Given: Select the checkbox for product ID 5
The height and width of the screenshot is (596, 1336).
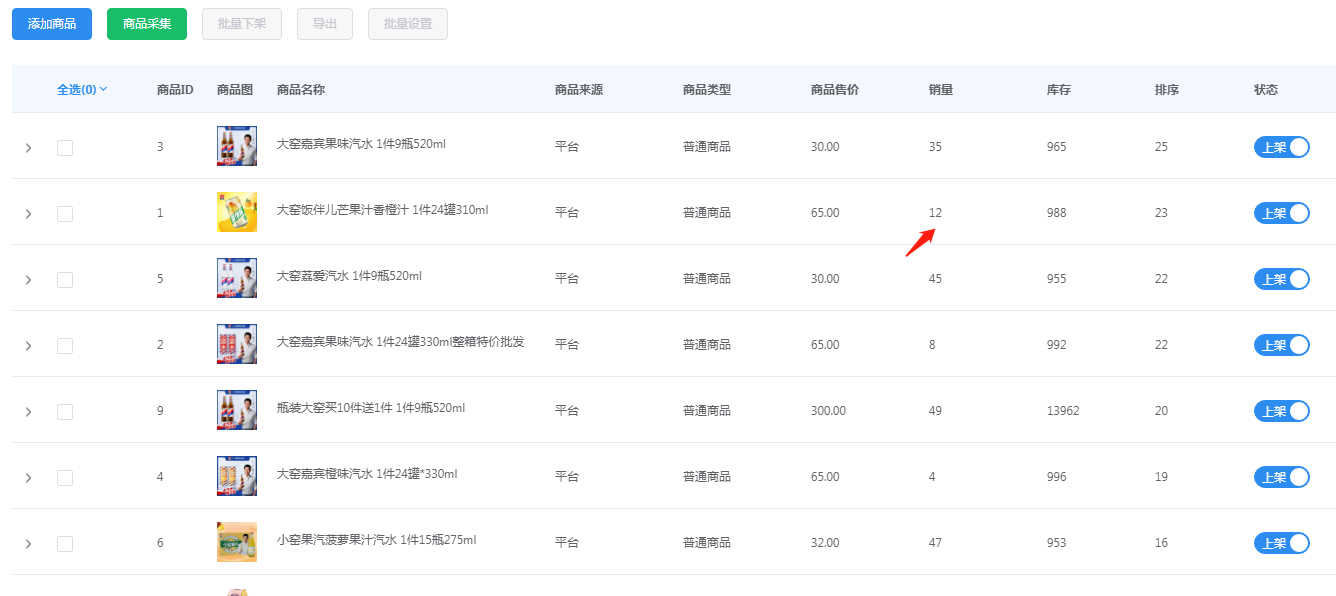Looking at the screenshot, I should coord(65,280).
